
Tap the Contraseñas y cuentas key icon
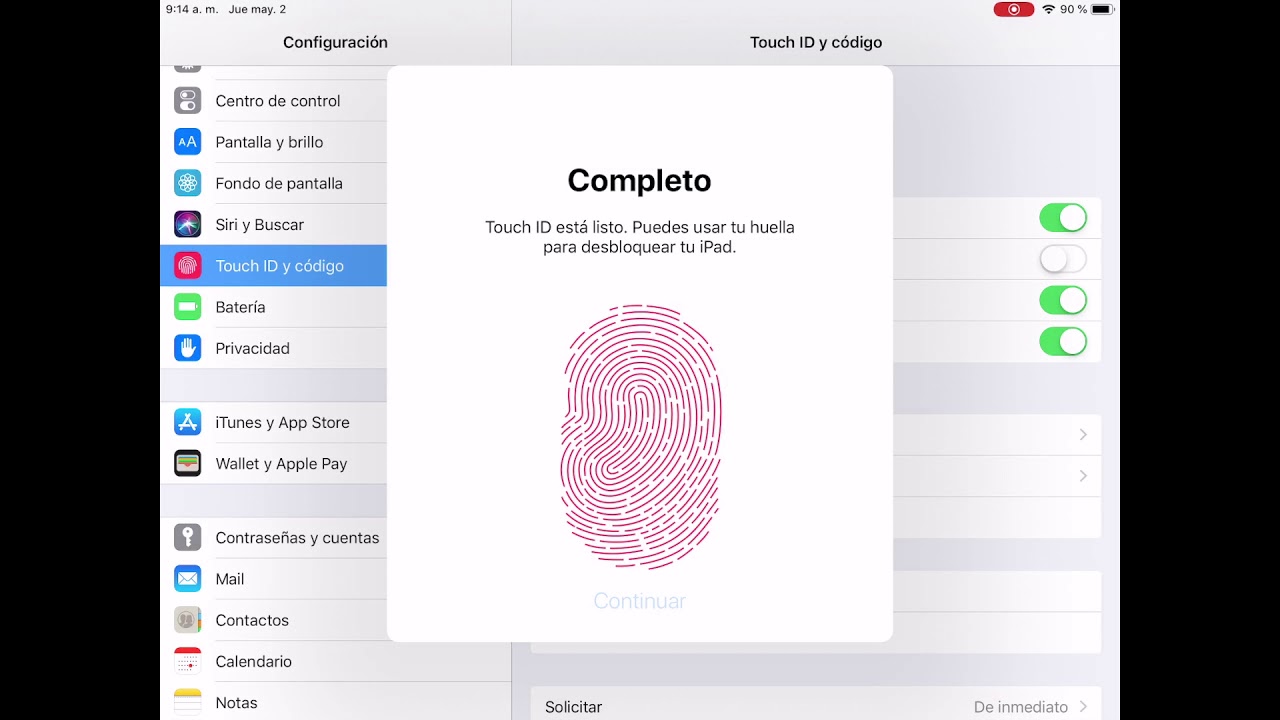click(187, 537)
